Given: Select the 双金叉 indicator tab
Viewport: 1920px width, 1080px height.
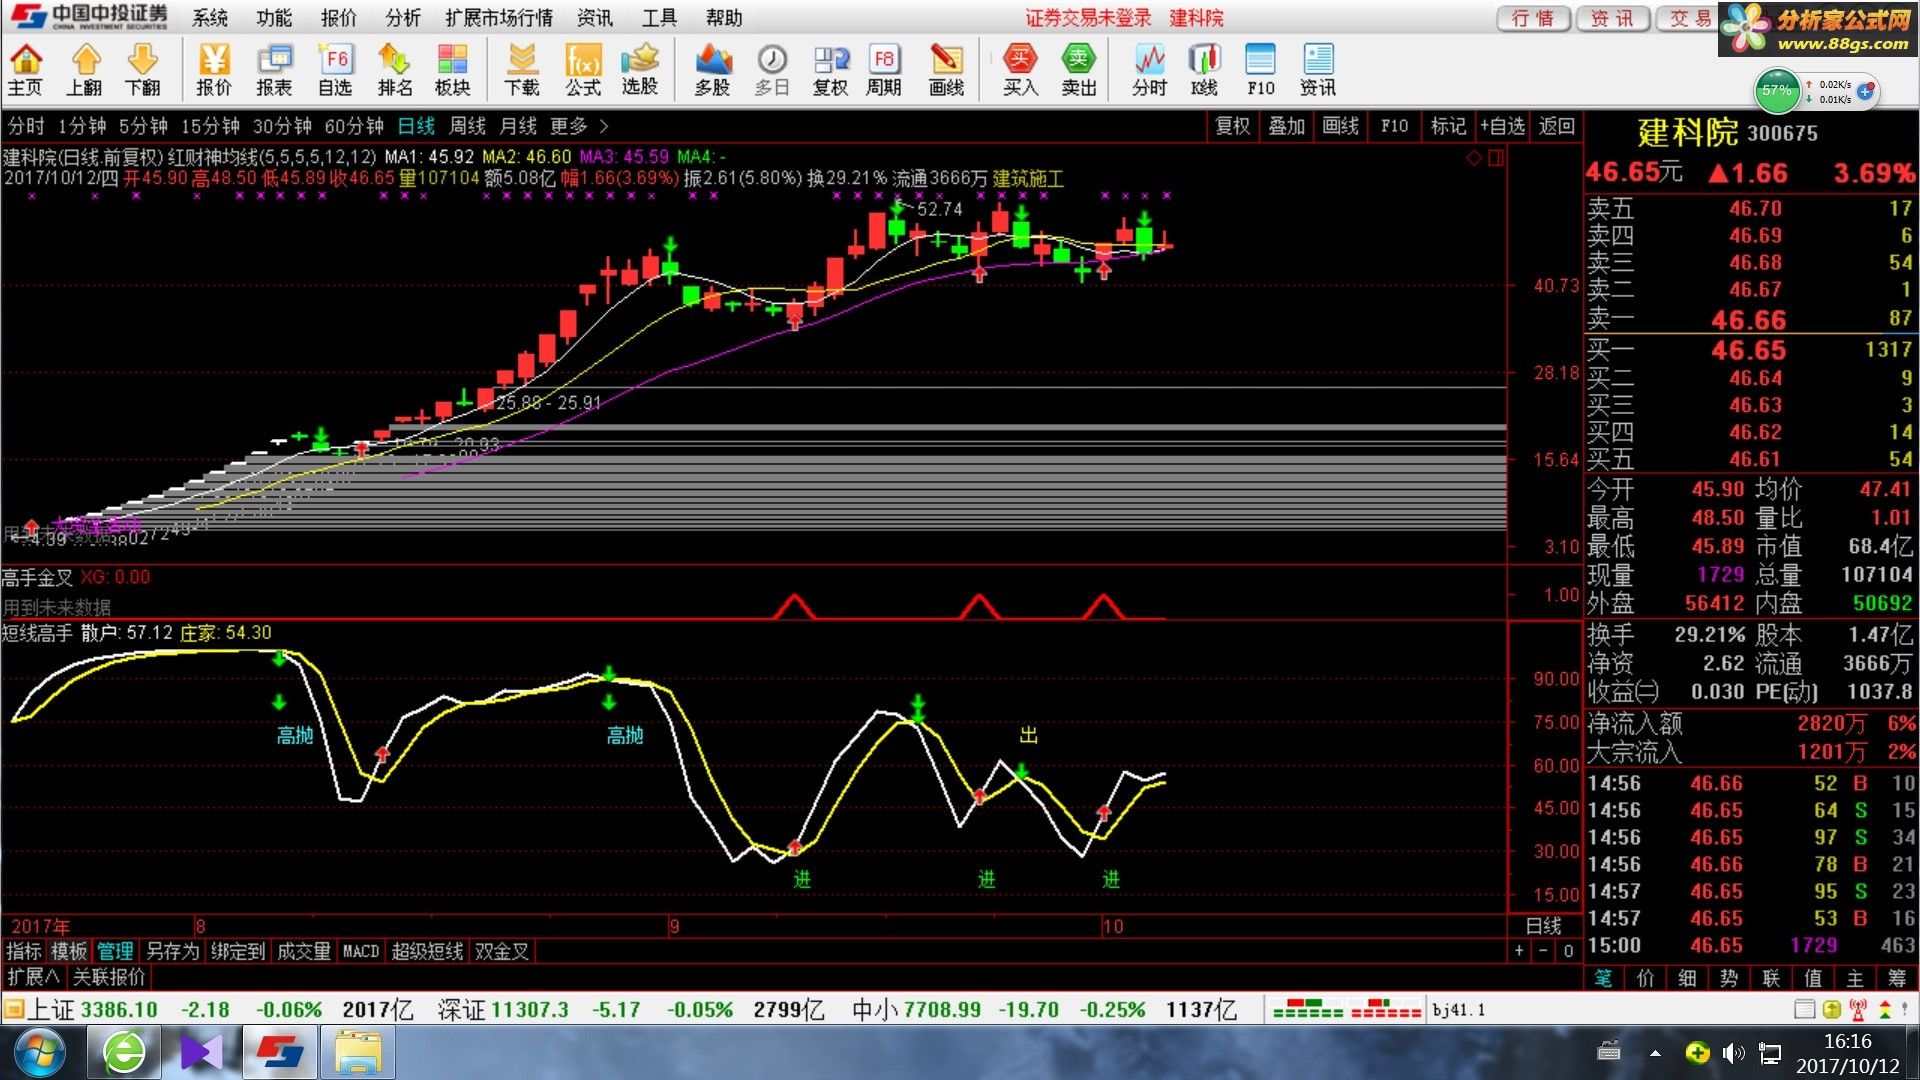Looking at the screenshot, I should pyautogui.click(x=501, y=951).
